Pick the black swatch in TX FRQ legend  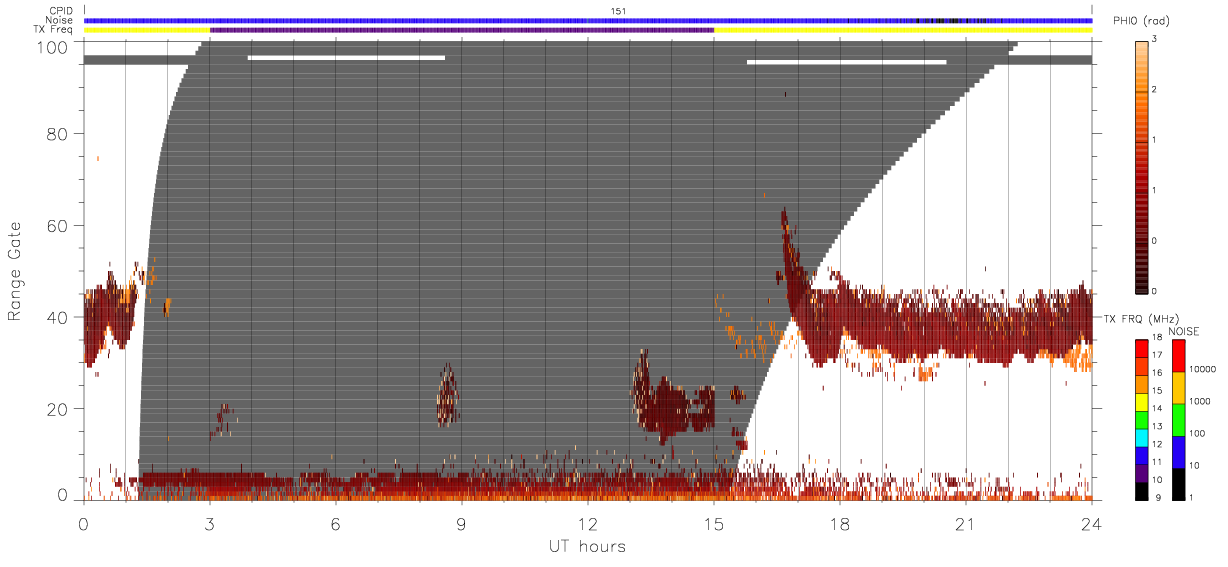coord(1142,491)
